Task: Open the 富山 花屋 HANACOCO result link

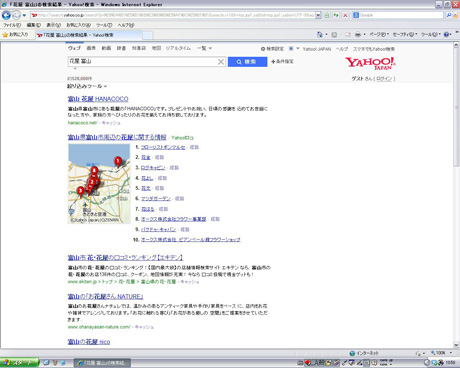Action: click(98, 99)
